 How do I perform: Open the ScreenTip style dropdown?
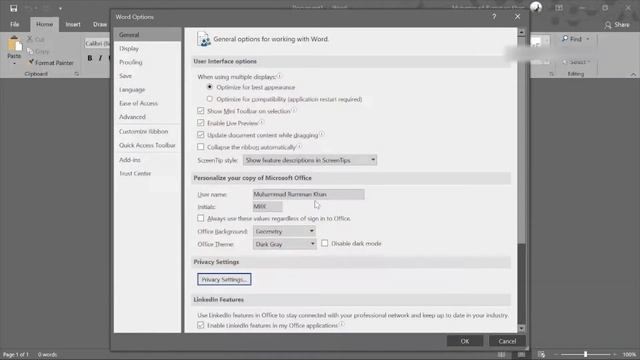point(310,160)
